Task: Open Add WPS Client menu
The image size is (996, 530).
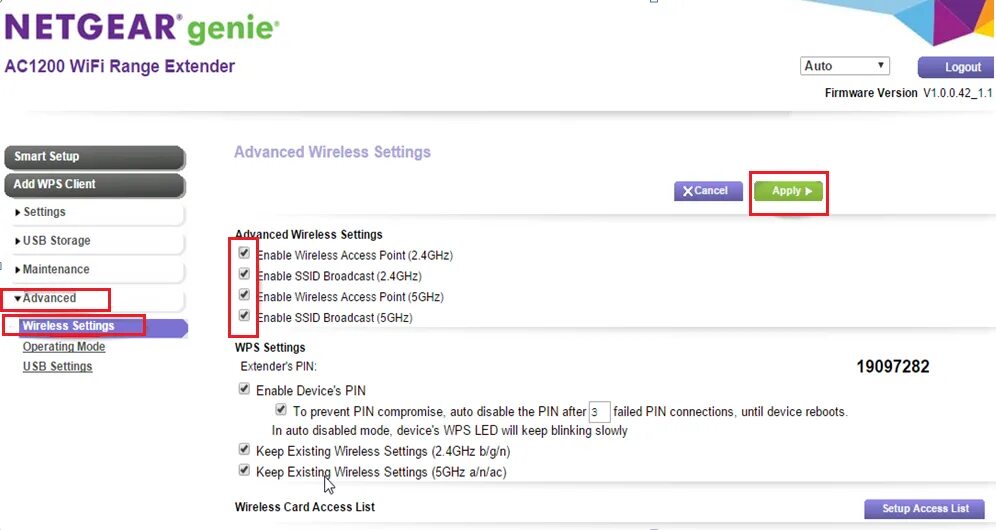Action: (95, 184)
